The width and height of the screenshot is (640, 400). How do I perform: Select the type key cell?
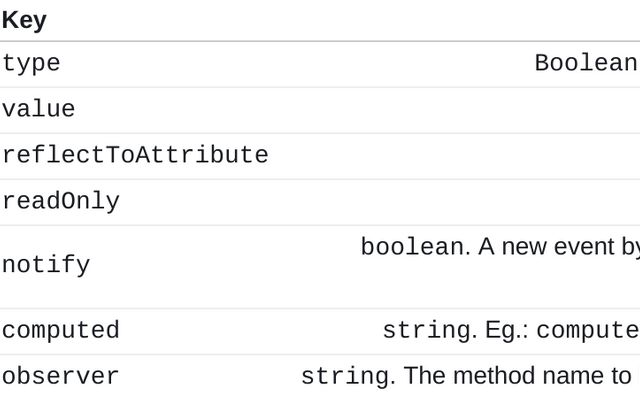click(x=31, y=64)
